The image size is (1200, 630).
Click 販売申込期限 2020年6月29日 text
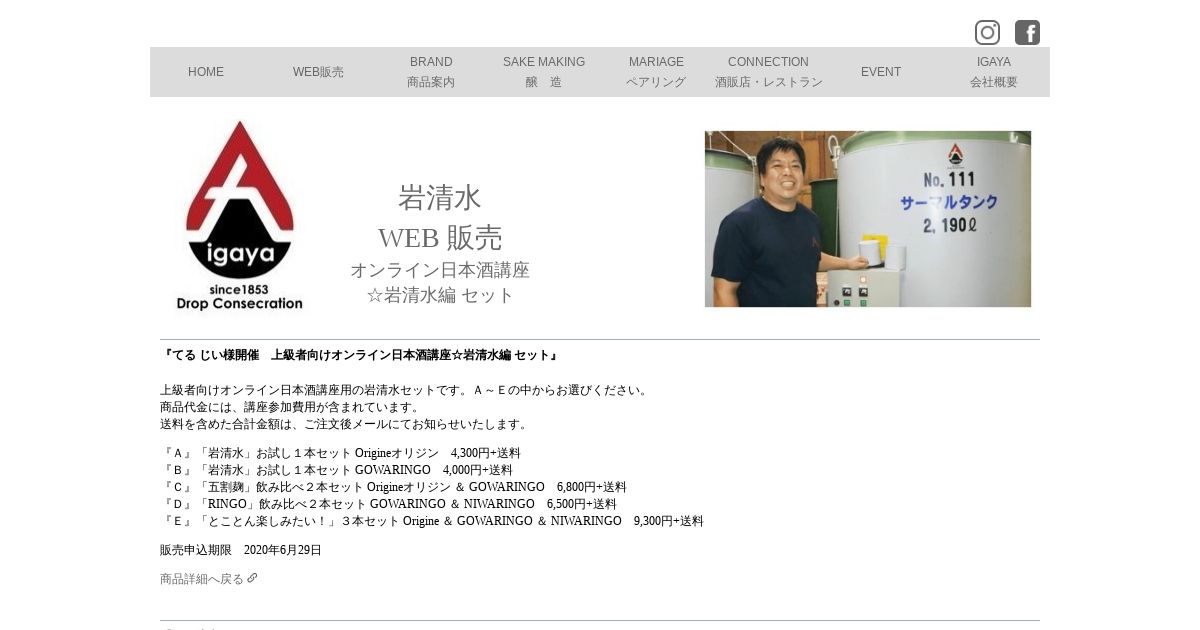[241, 550]
